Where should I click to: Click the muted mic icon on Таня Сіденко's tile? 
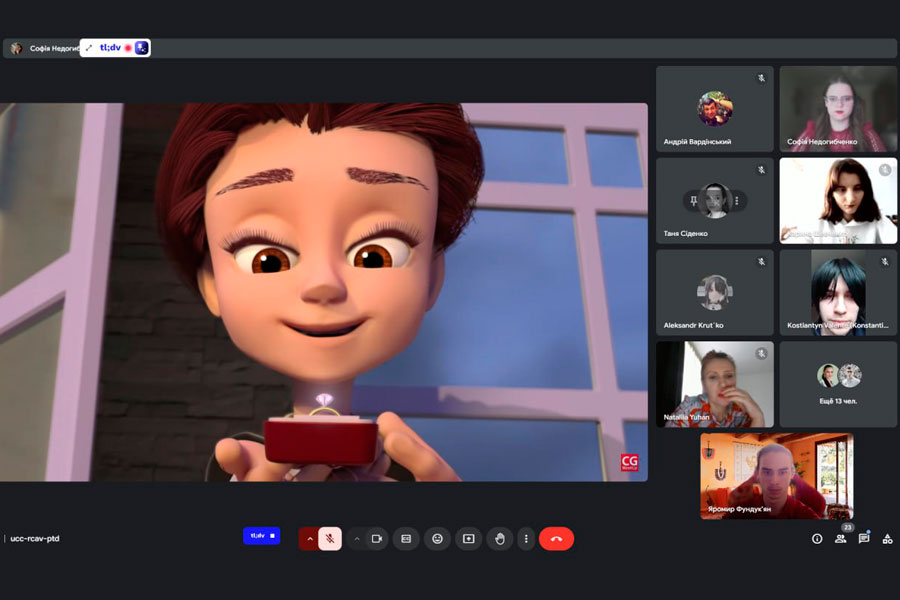pyautogui.click(x=761, y=170)
